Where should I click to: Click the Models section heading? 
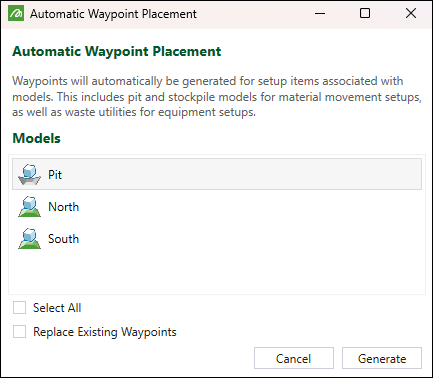click(36, 138)
